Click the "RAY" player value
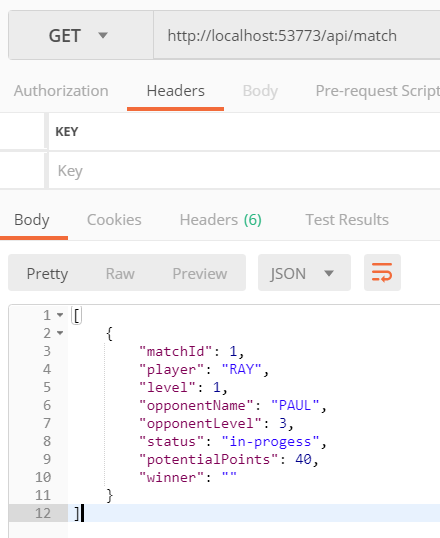This screenshot has width=440, height=538. click(242, 370)
